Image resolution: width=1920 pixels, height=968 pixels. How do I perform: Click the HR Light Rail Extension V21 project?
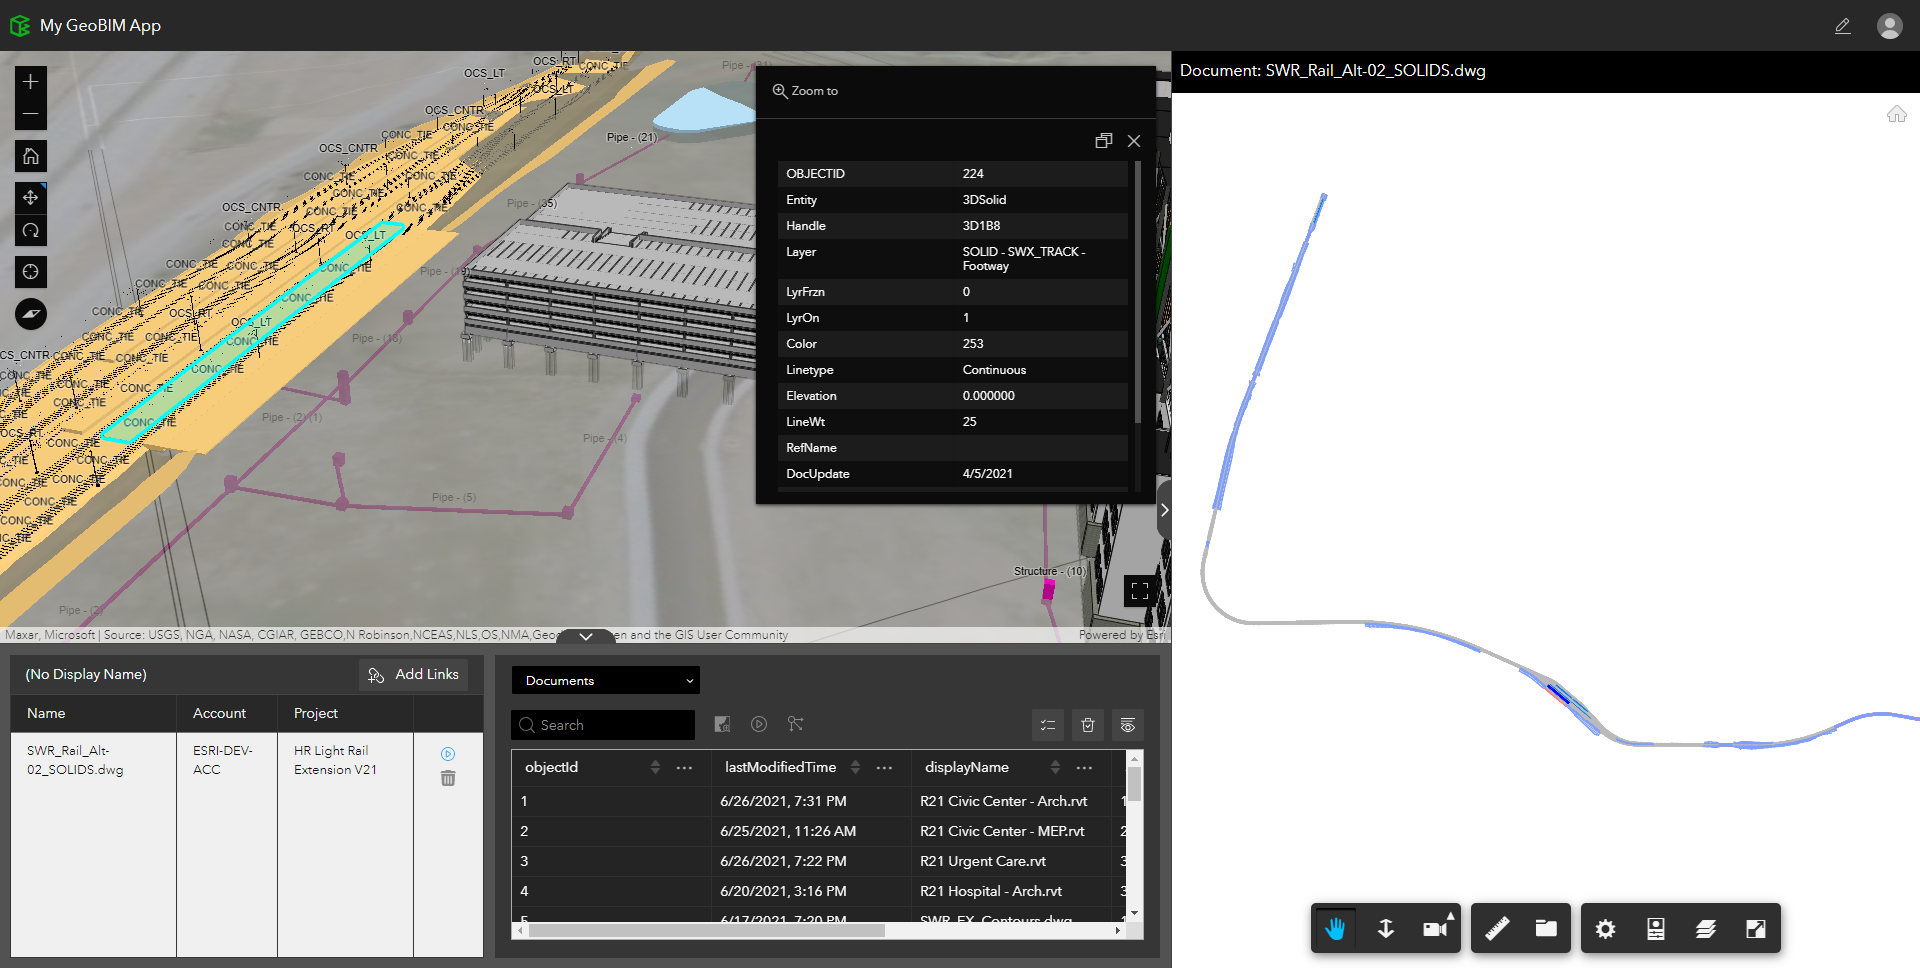point(335,760)
